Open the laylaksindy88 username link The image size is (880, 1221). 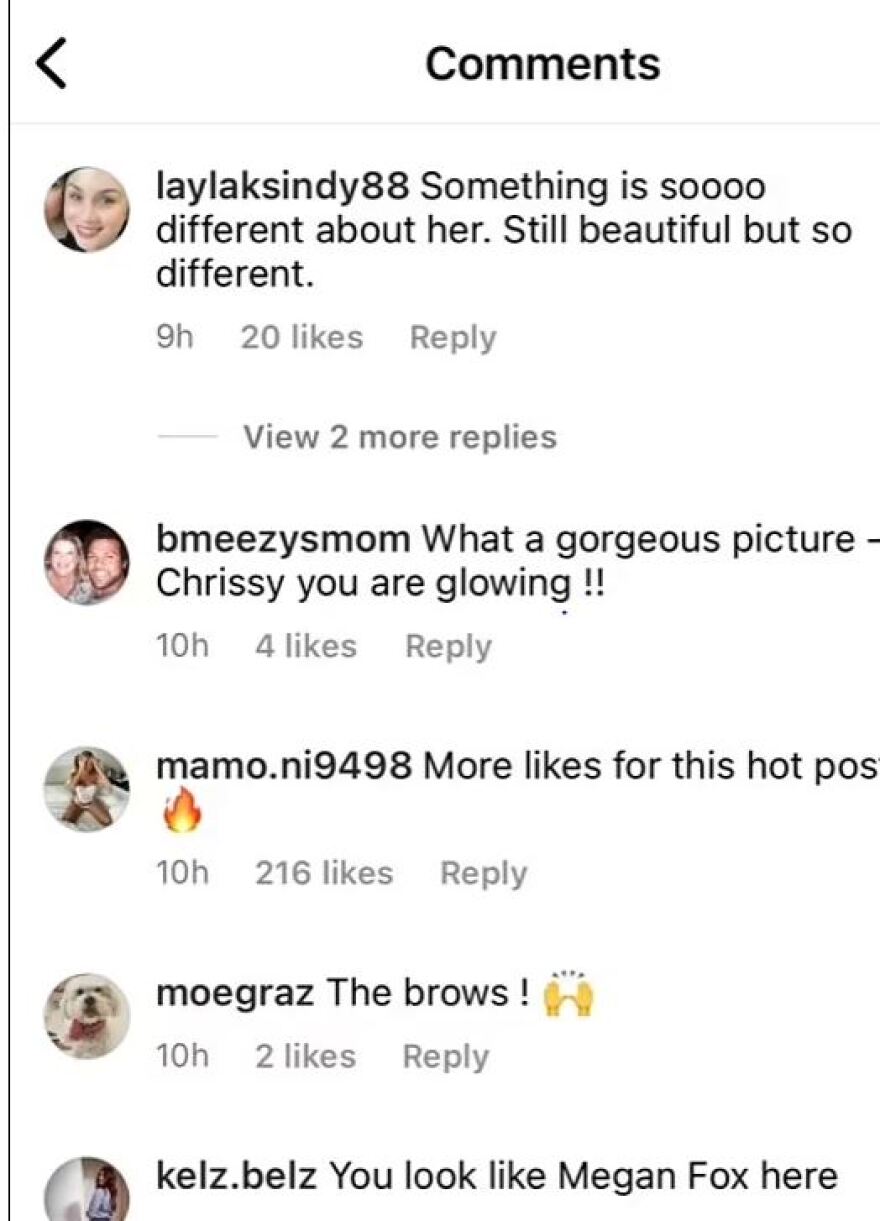pos(283,186)
